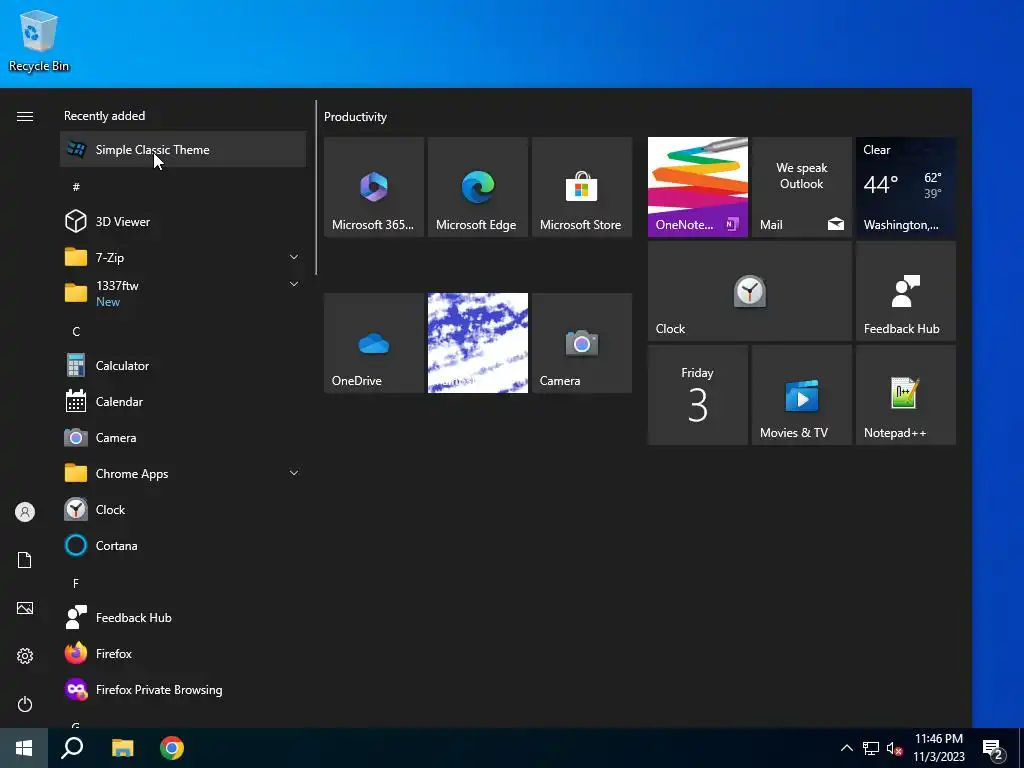Open the Microsoft Edge tile

pyautogui.click(x=477, y=187)
